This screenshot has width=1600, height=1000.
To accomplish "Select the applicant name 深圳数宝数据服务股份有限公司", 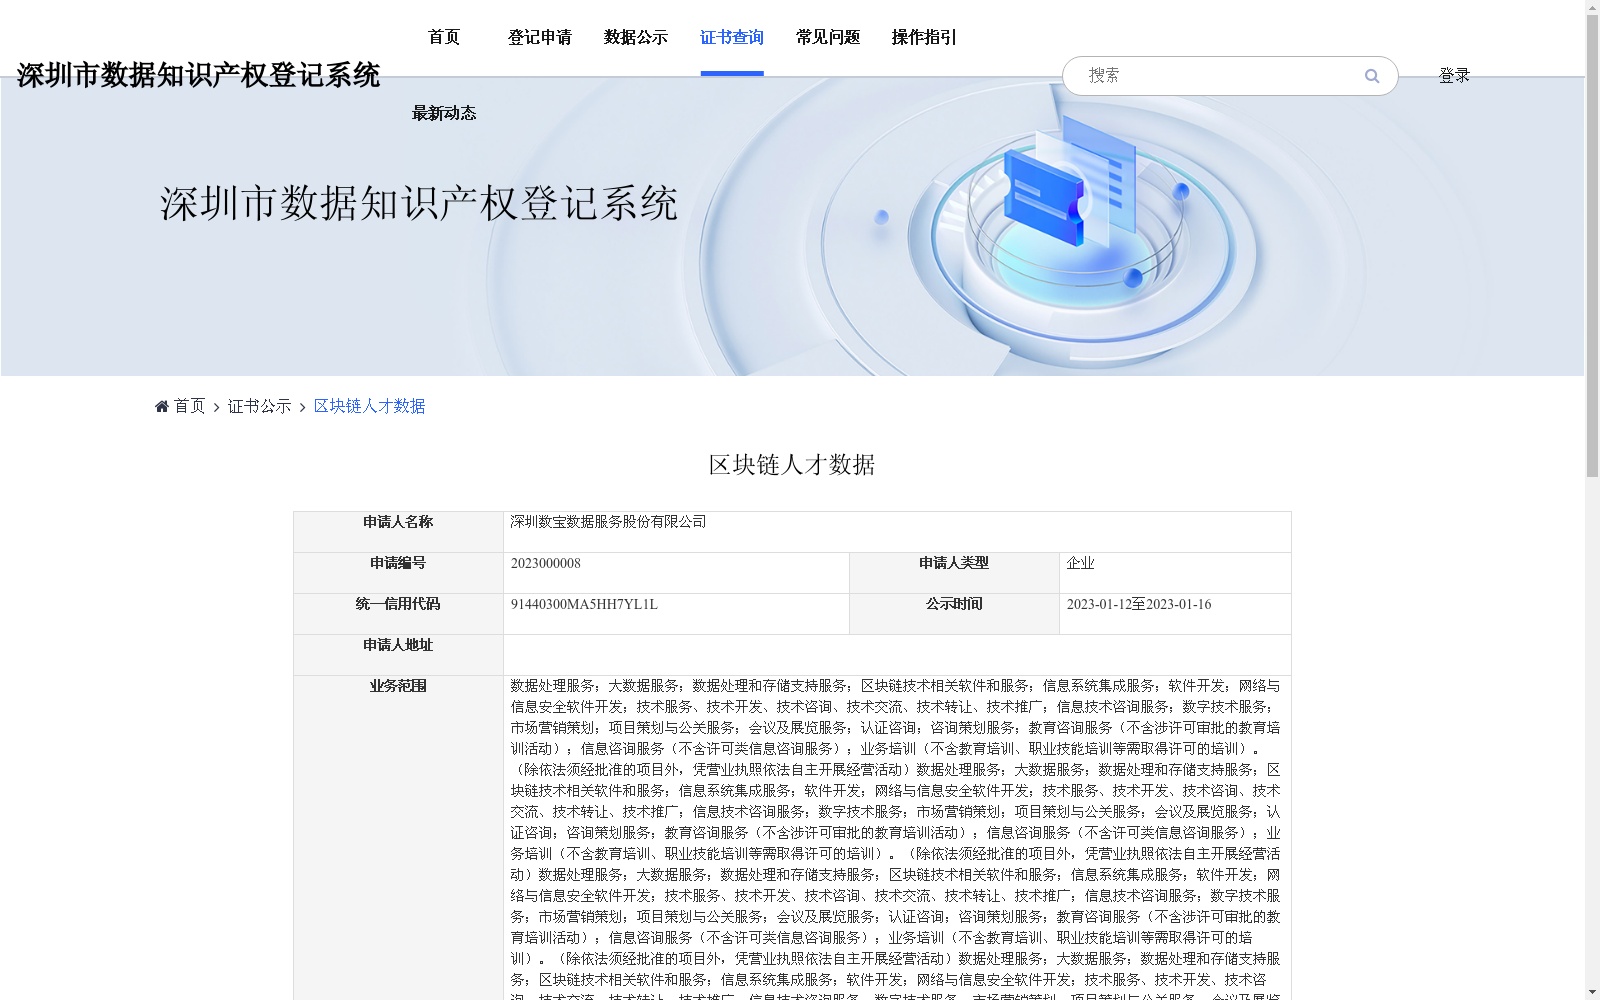I will [608, 522].
